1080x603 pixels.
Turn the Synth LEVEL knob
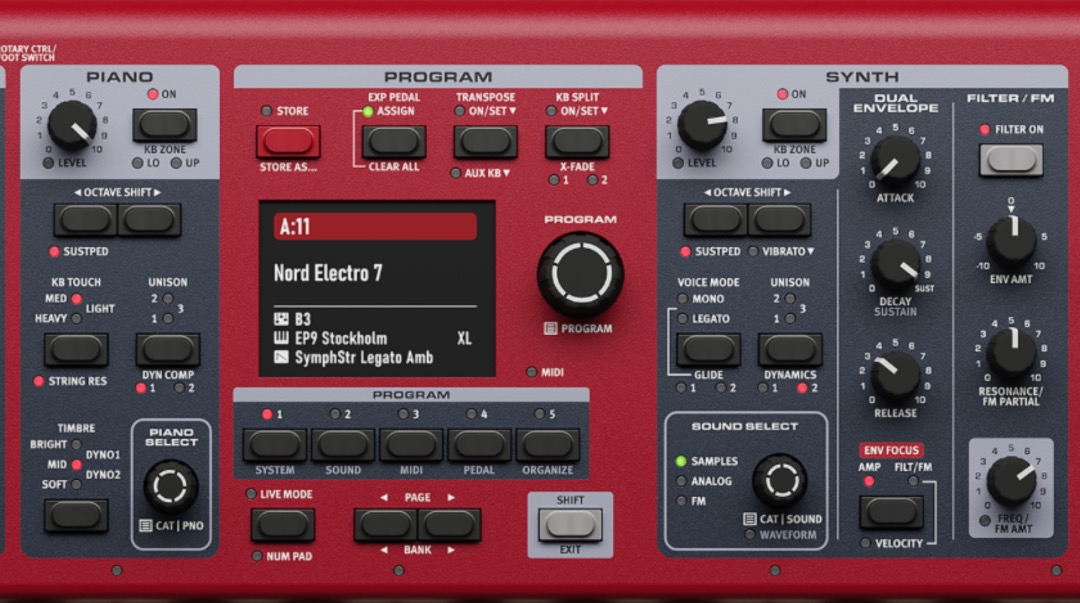click(x=702, y=126)
